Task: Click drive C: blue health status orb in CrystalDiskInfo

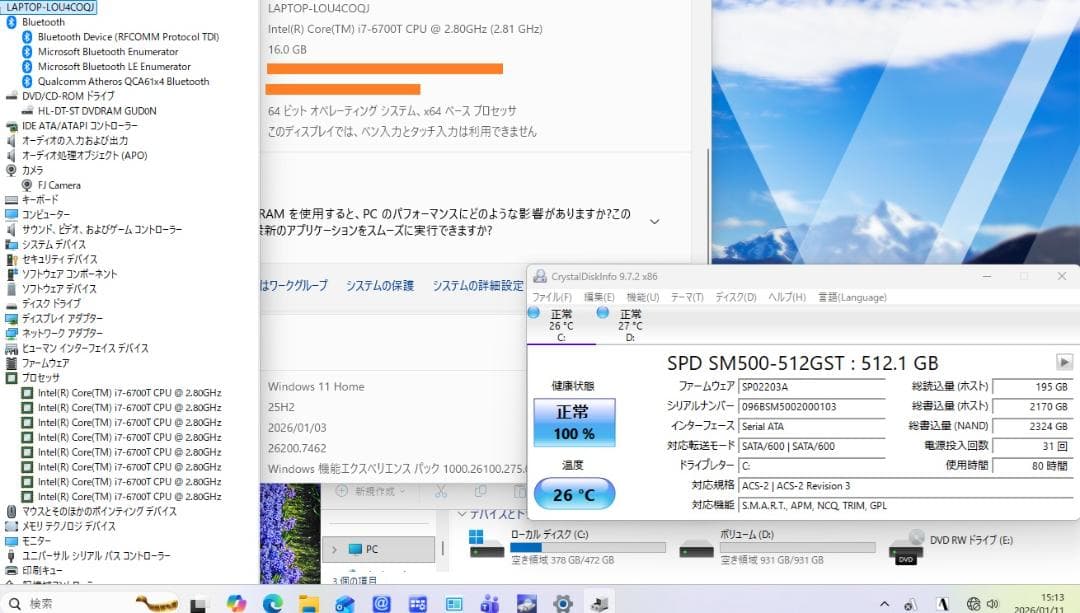Action: point(536,312)
